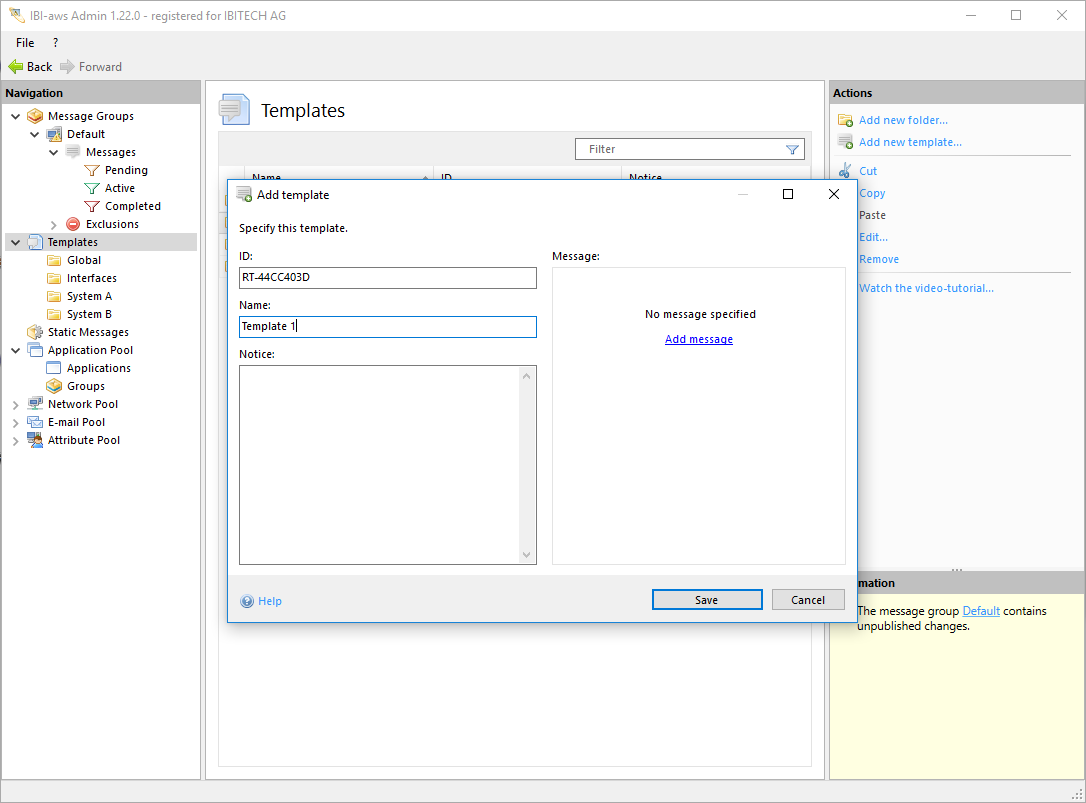Click the Exclusions red stop icon
Image resolution: width=1086 pixels, height=803 pixels.
click(73, 224)
